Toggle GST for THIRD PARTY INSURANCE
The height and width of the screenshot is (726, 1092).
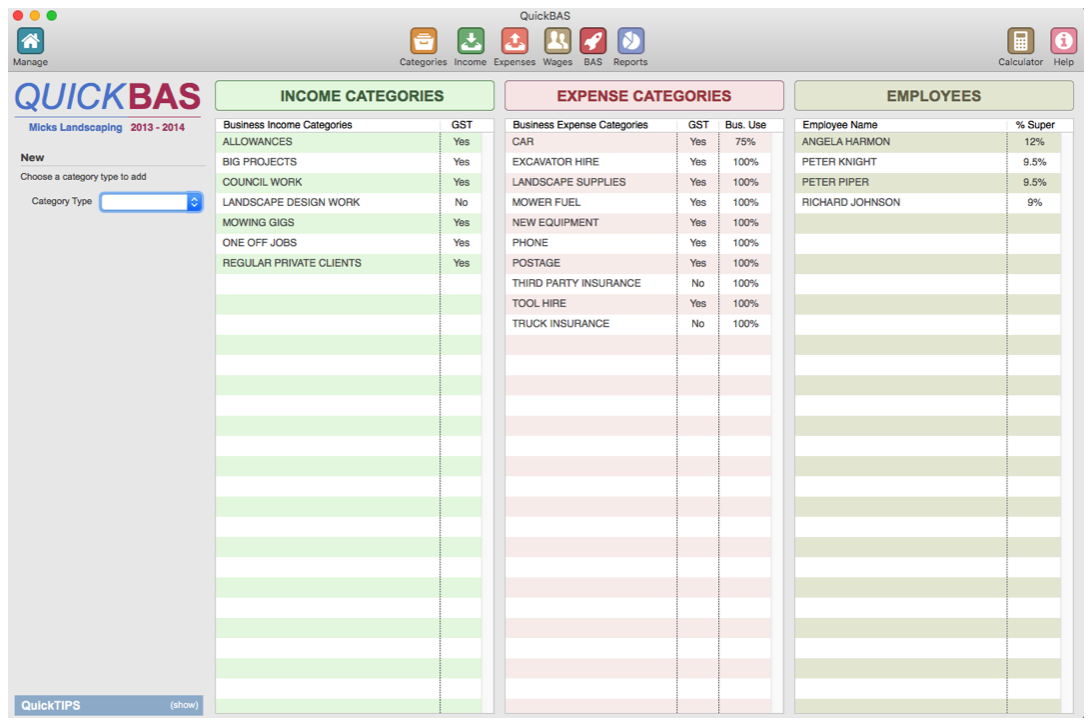[x=697, y=283]
